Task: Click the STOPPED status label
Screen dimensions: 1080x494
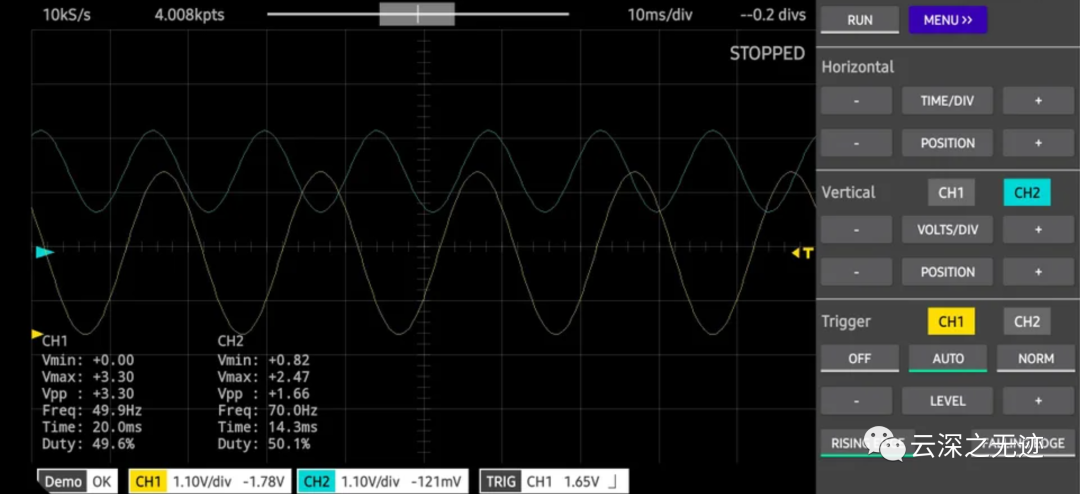Action: pyautogui.click(x=767, y=53)
